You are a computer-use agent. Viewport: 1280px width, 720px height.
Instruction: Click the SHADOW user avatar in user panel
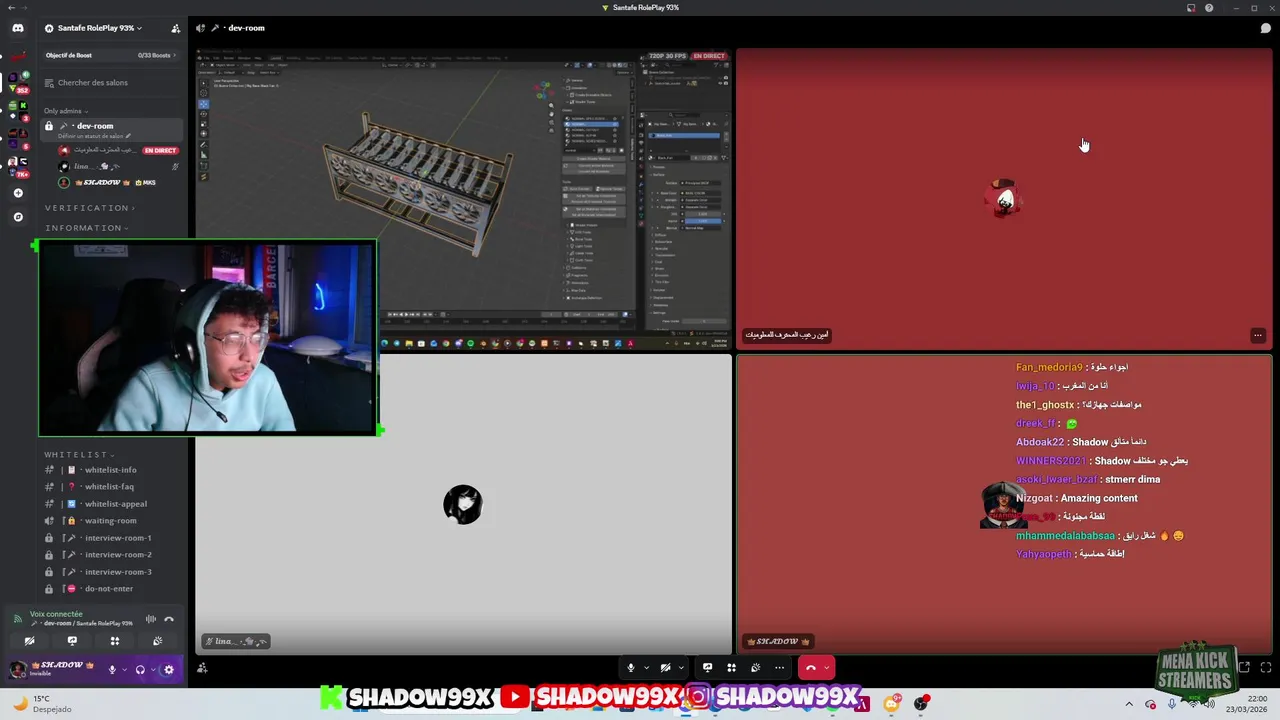pyautogui.click(x=18, y=669)
